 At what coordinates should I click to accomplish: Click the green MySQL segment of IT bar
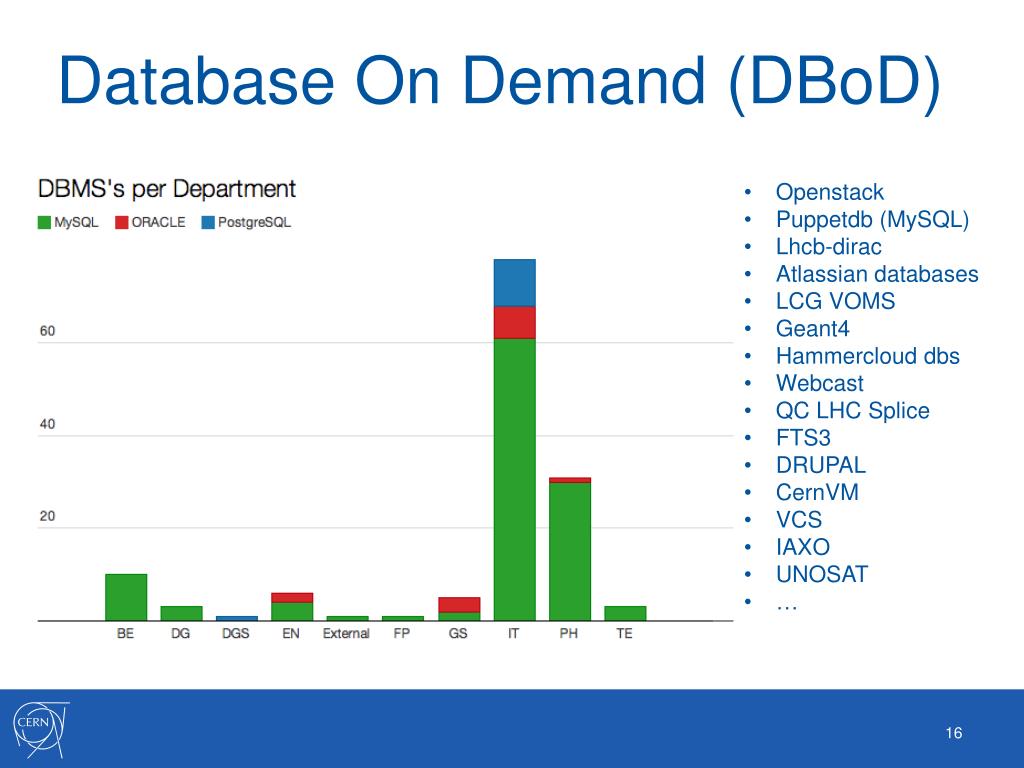[515, 480]
